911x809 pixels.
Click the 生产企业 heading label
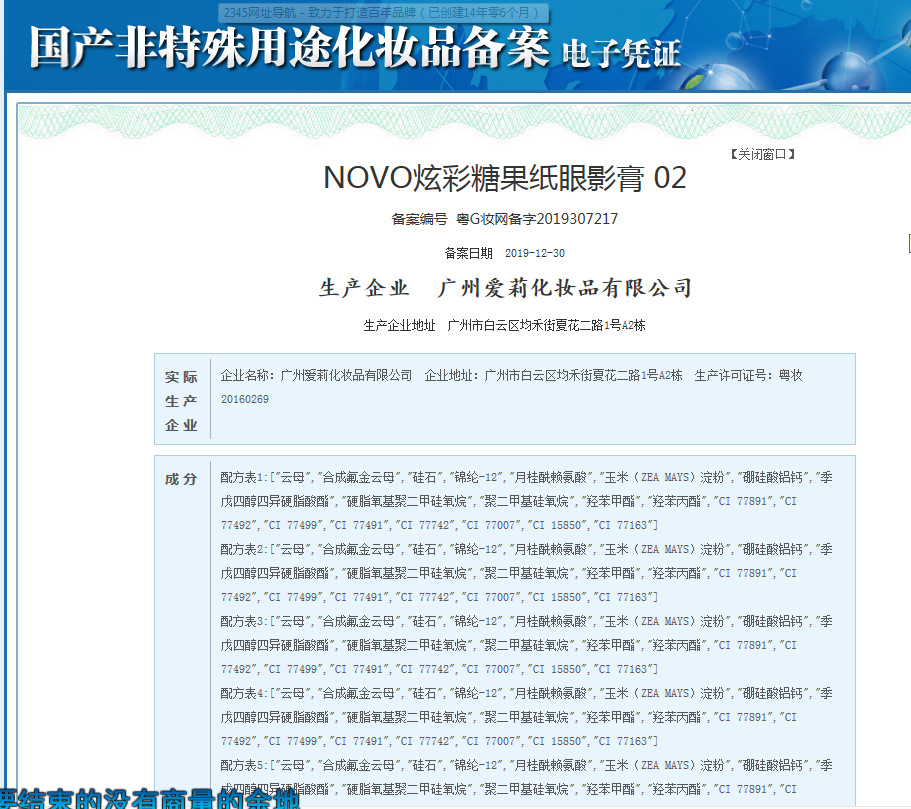364,288
